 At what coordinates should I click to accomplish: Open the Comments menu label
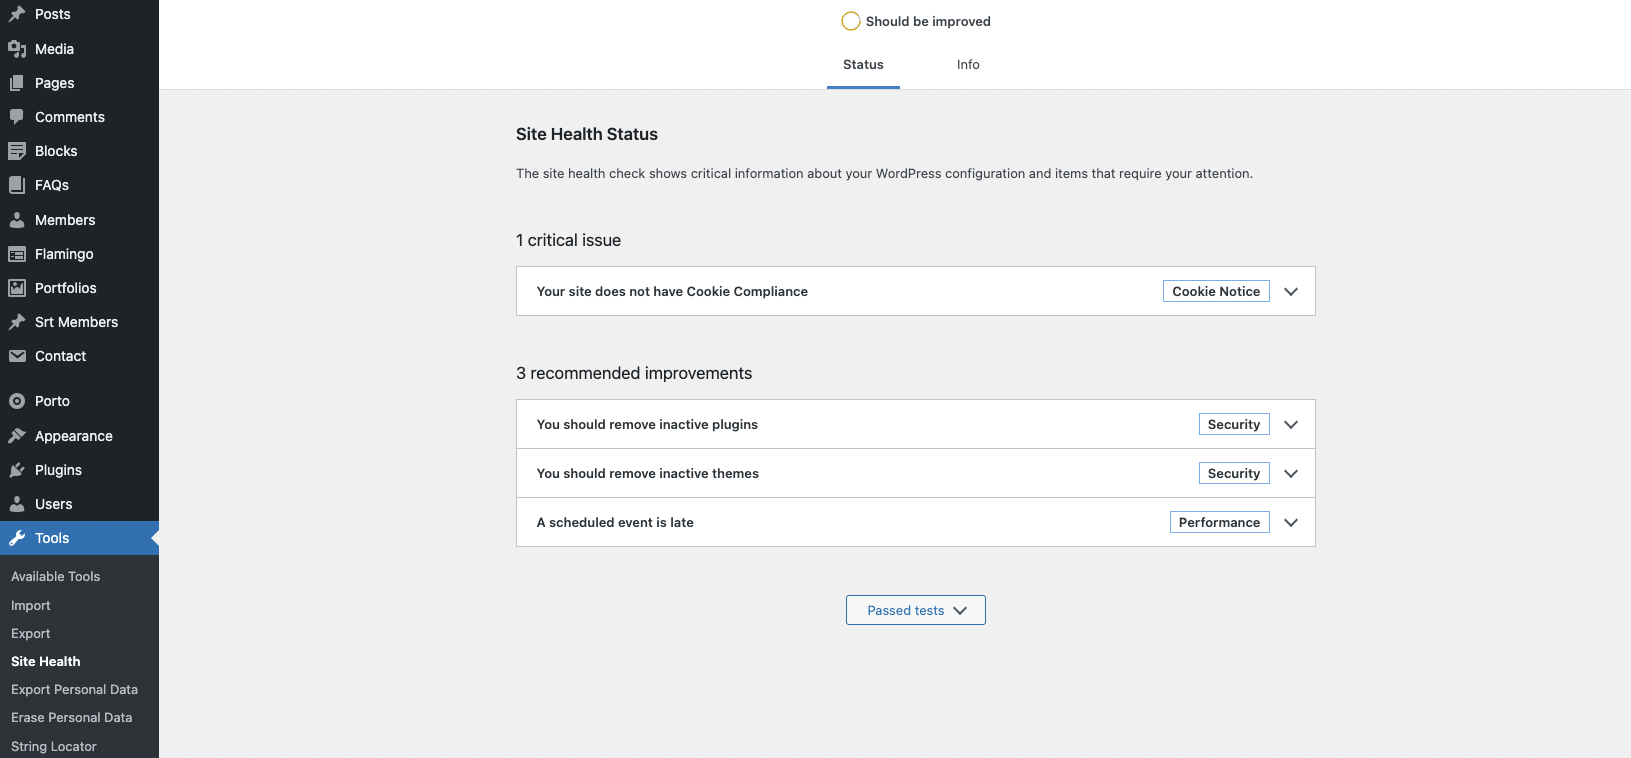70,117
